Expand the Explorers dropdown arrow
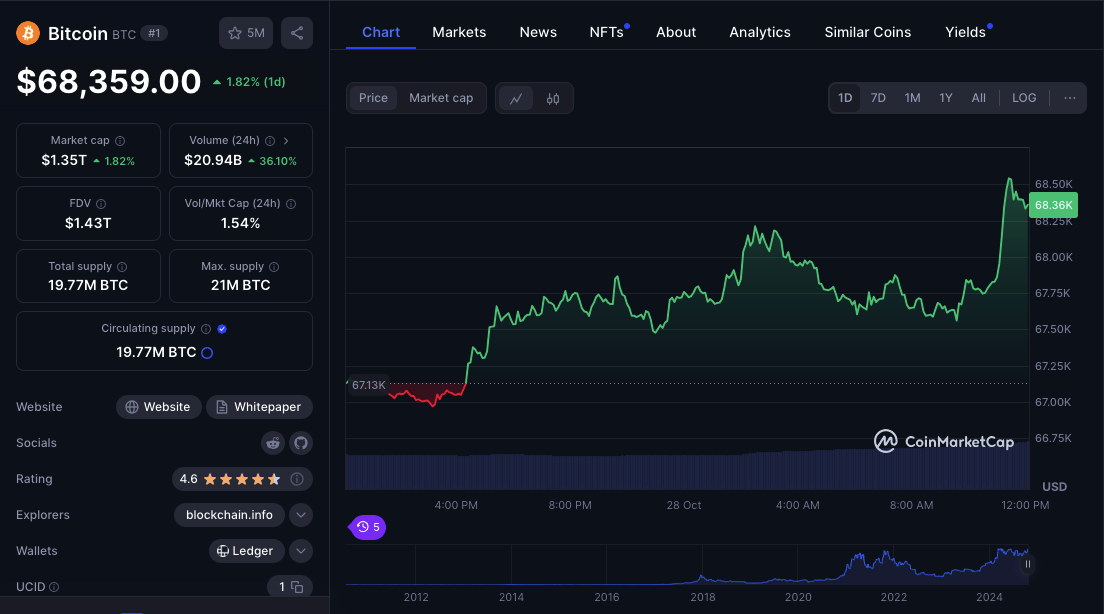The width and height of the screenshot is (1104, 614). pos(300,515)
